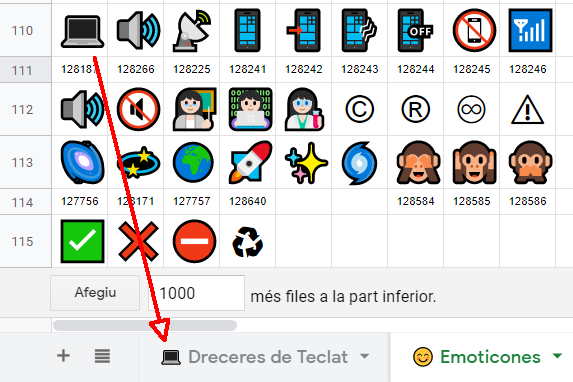Select the warning triangle emoji

527,109
